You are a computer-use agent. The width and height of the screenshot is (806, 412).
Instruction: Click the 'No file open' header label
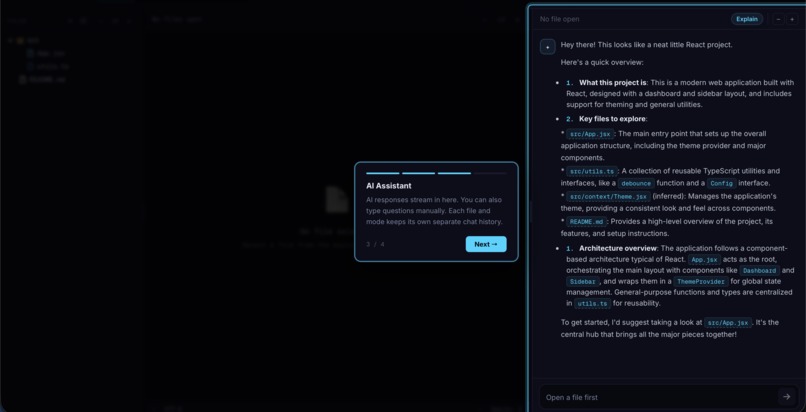(x=559, y=19)
